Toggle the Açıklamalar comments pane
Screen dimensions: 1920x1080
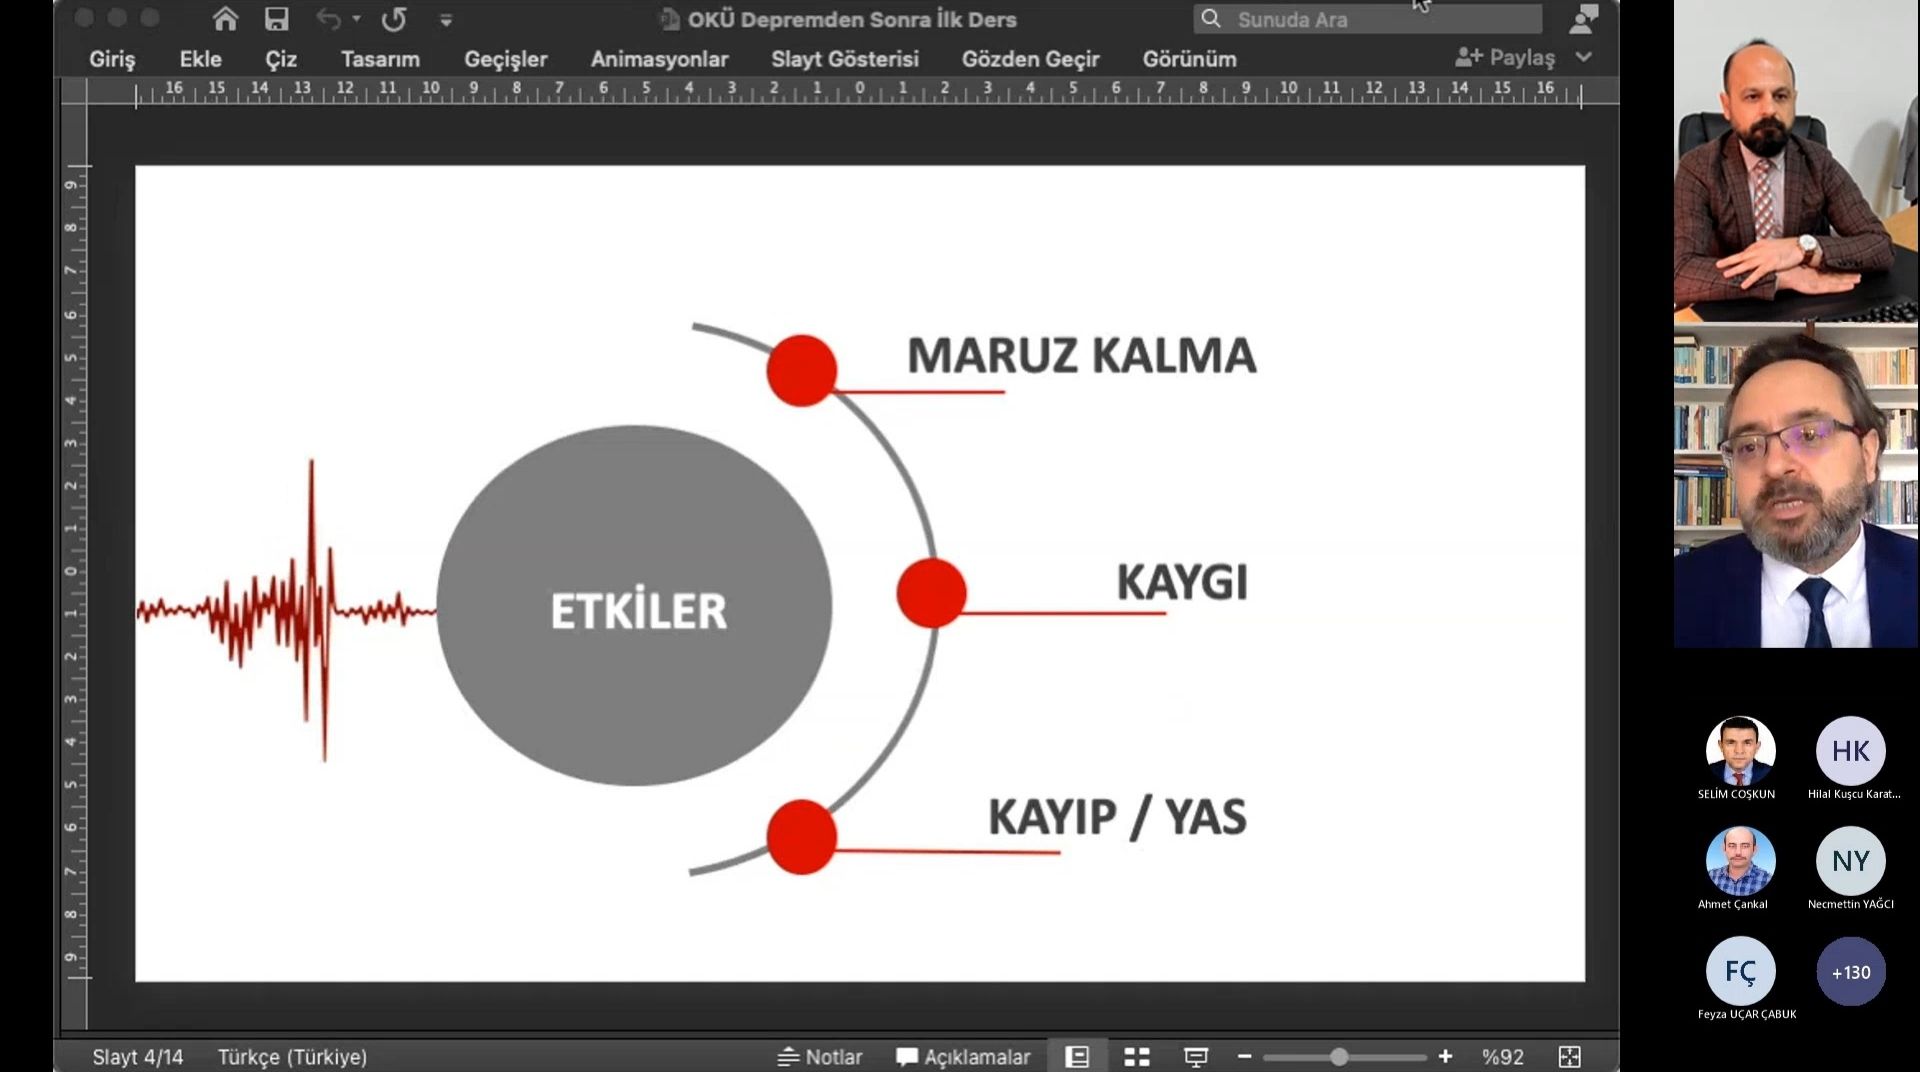[964, 1057]
